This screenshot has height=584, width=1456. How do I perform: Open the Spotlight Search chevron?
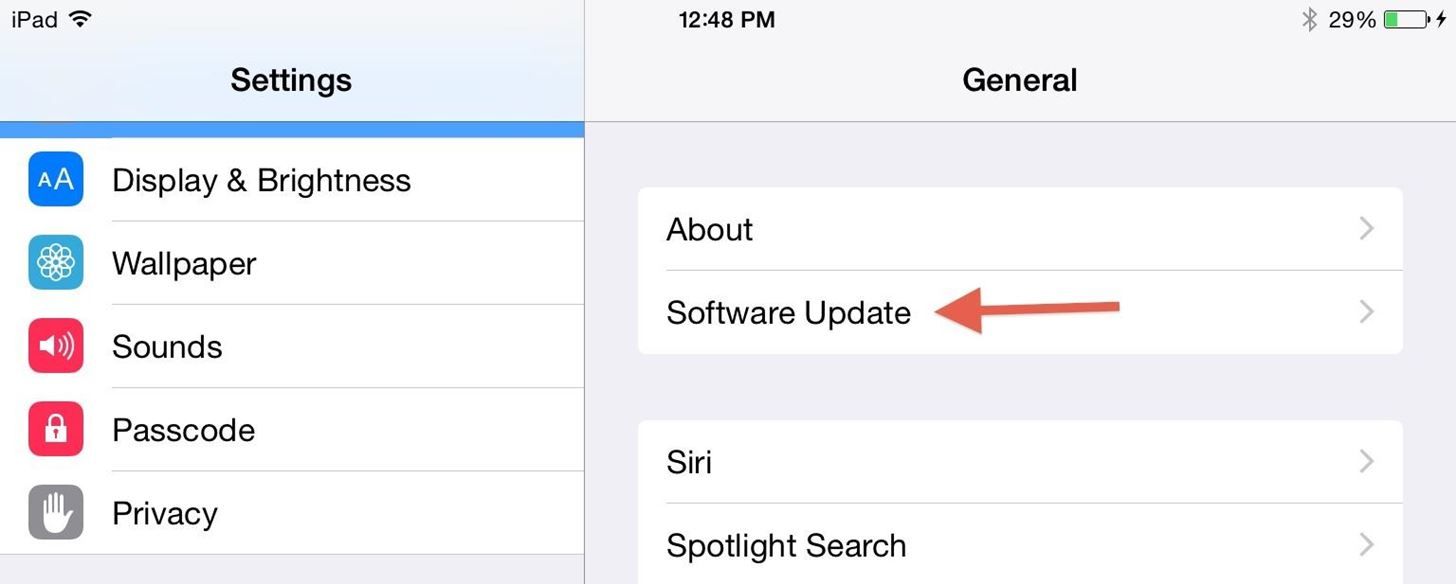point(1366,544)
